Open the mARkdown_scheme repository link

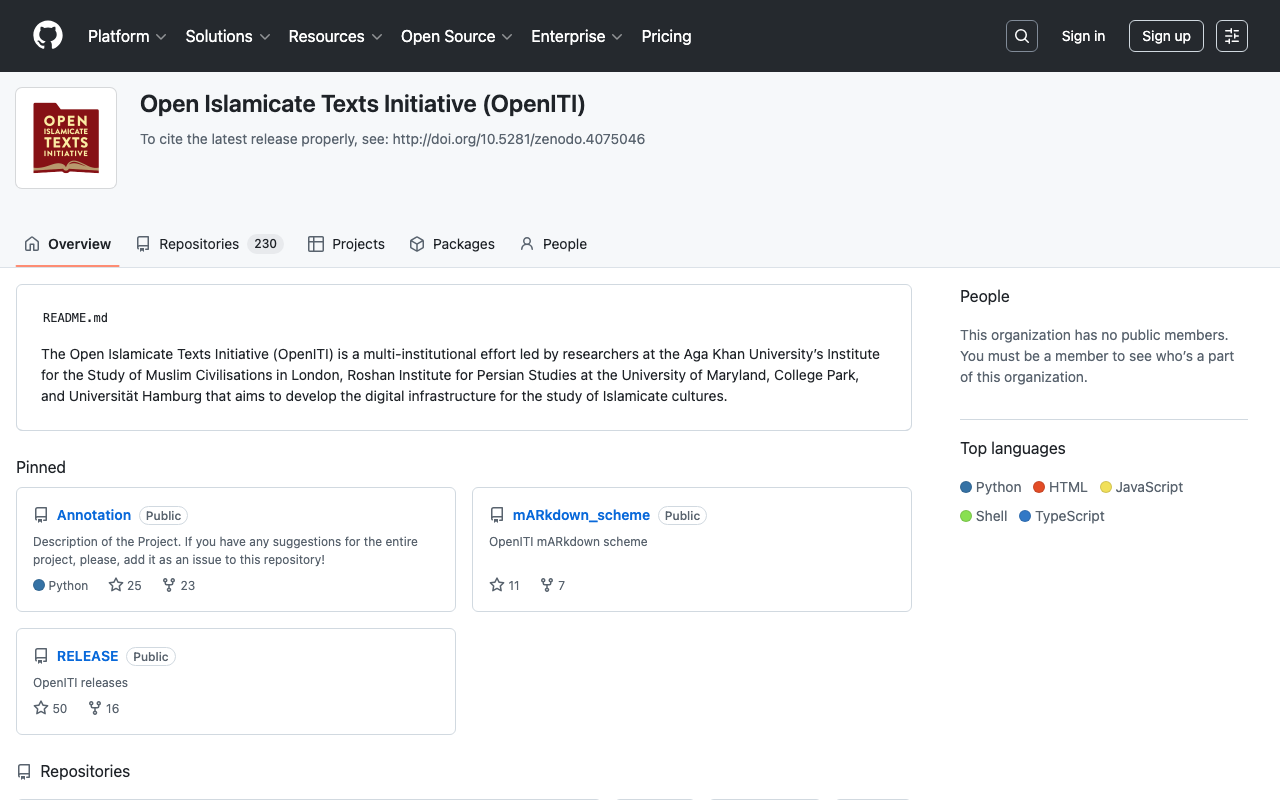click(x=581, y=515)
